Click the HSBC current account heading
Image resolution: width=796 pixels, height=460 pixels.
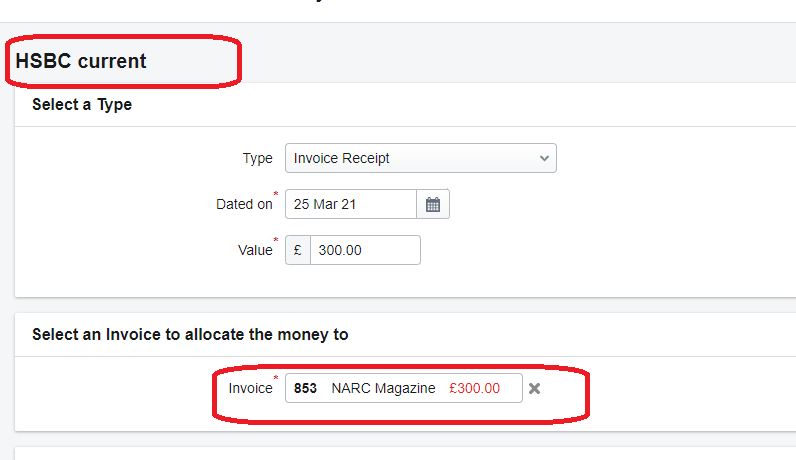[81, 61]
